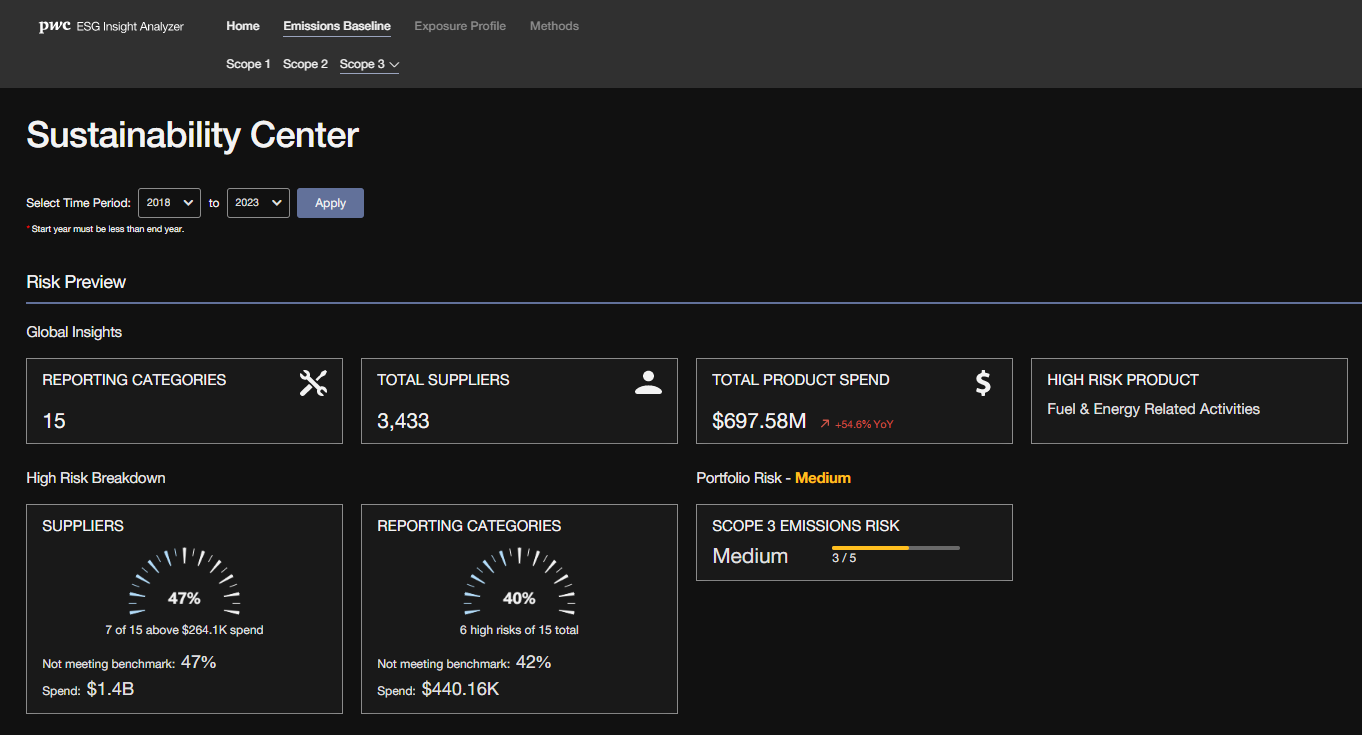Switch to the Emissions Baseline tab
The image size is (1362, 735).
coord(337,26)
